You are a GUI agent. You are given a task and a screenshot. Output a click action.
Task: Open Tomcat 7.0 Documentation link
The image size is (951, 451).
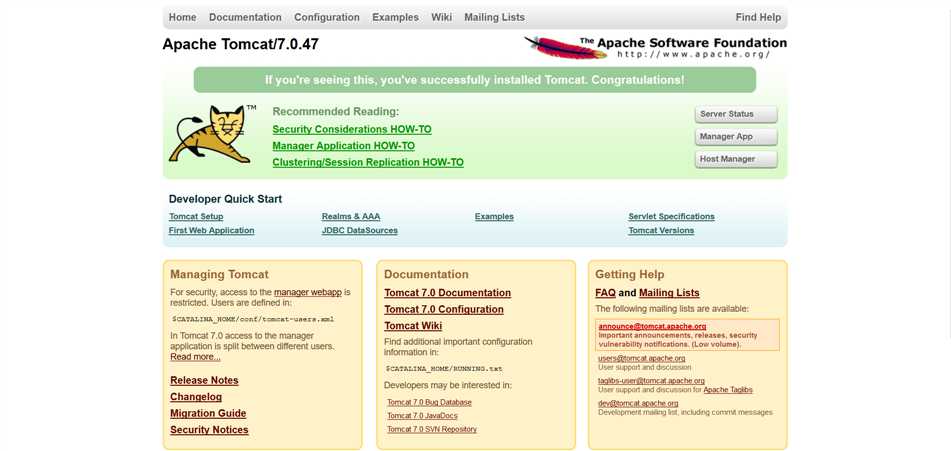click(x=448, y=293)
